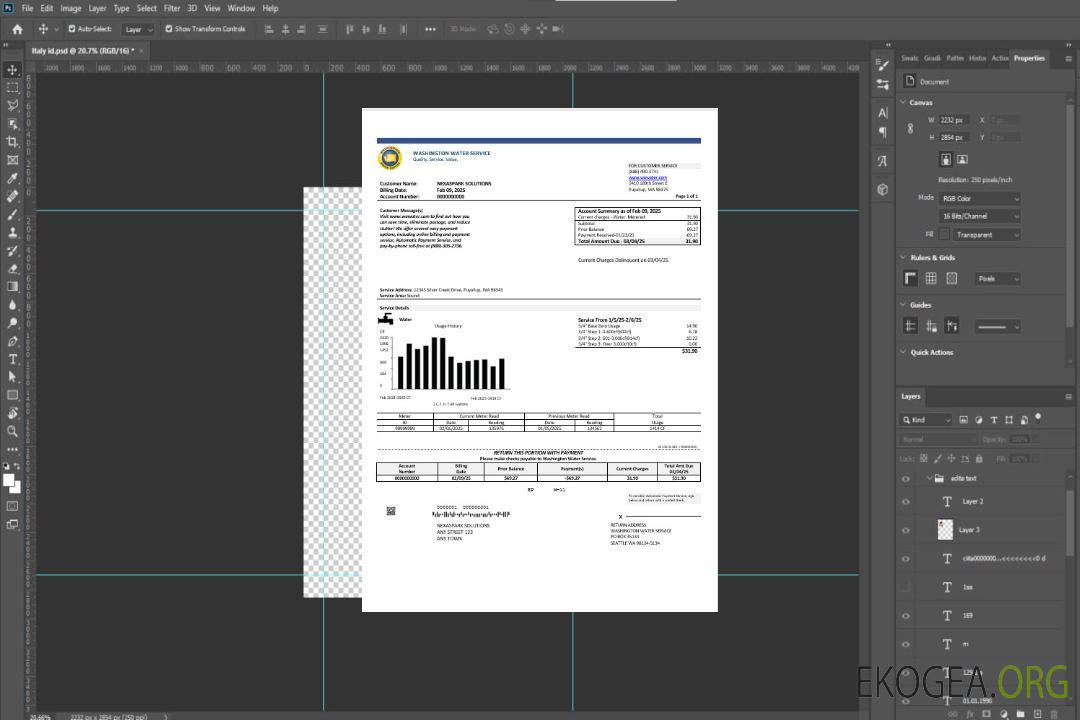Select the Horizontal Type tool
The height and width of the screenshot is (720, 1080).
pyautogui.click(x=13, y=358)
